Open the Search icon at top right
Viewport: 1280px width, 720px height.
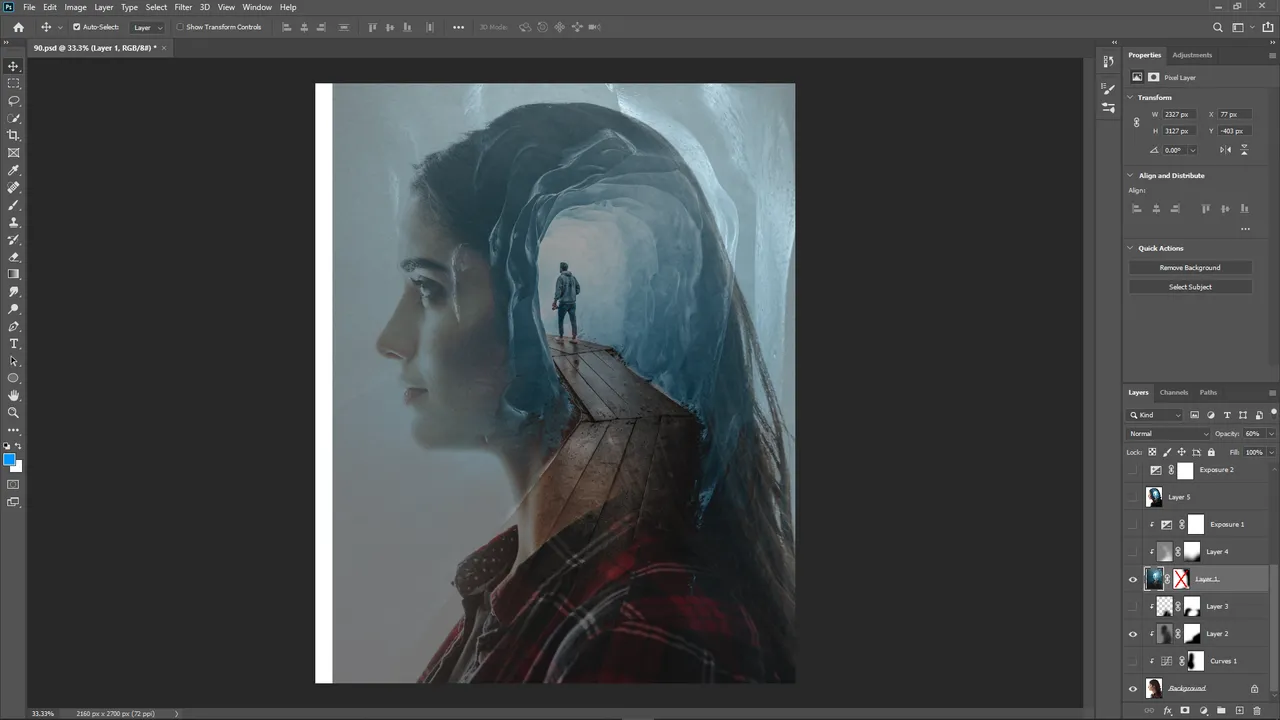tap(1218, 27)
